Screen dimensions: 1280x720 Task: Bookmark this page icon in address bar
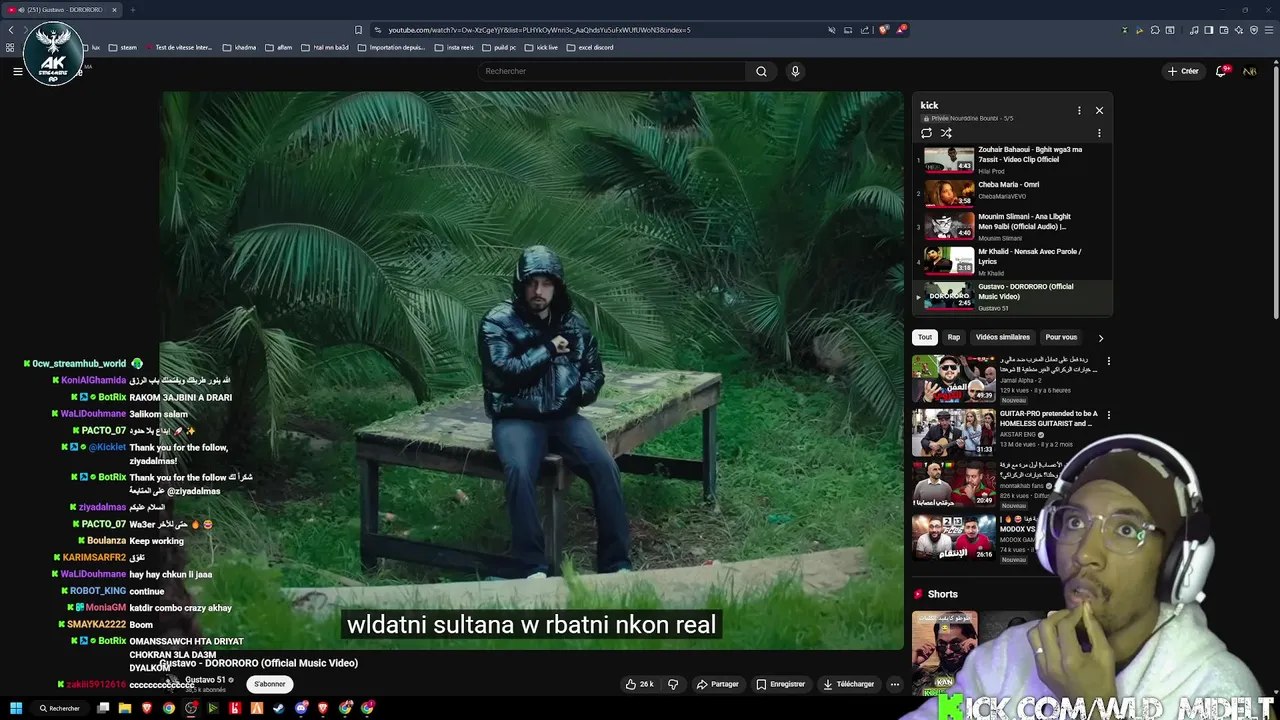(359, 30)
